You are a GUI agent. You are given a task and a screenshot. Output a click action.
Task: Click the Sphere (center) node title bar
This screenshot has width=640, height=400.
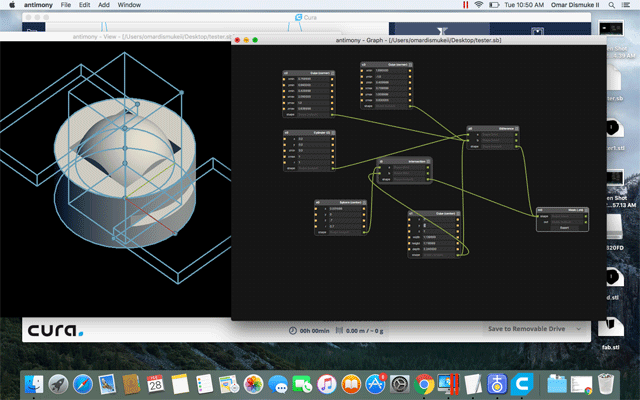click(340, 202)
